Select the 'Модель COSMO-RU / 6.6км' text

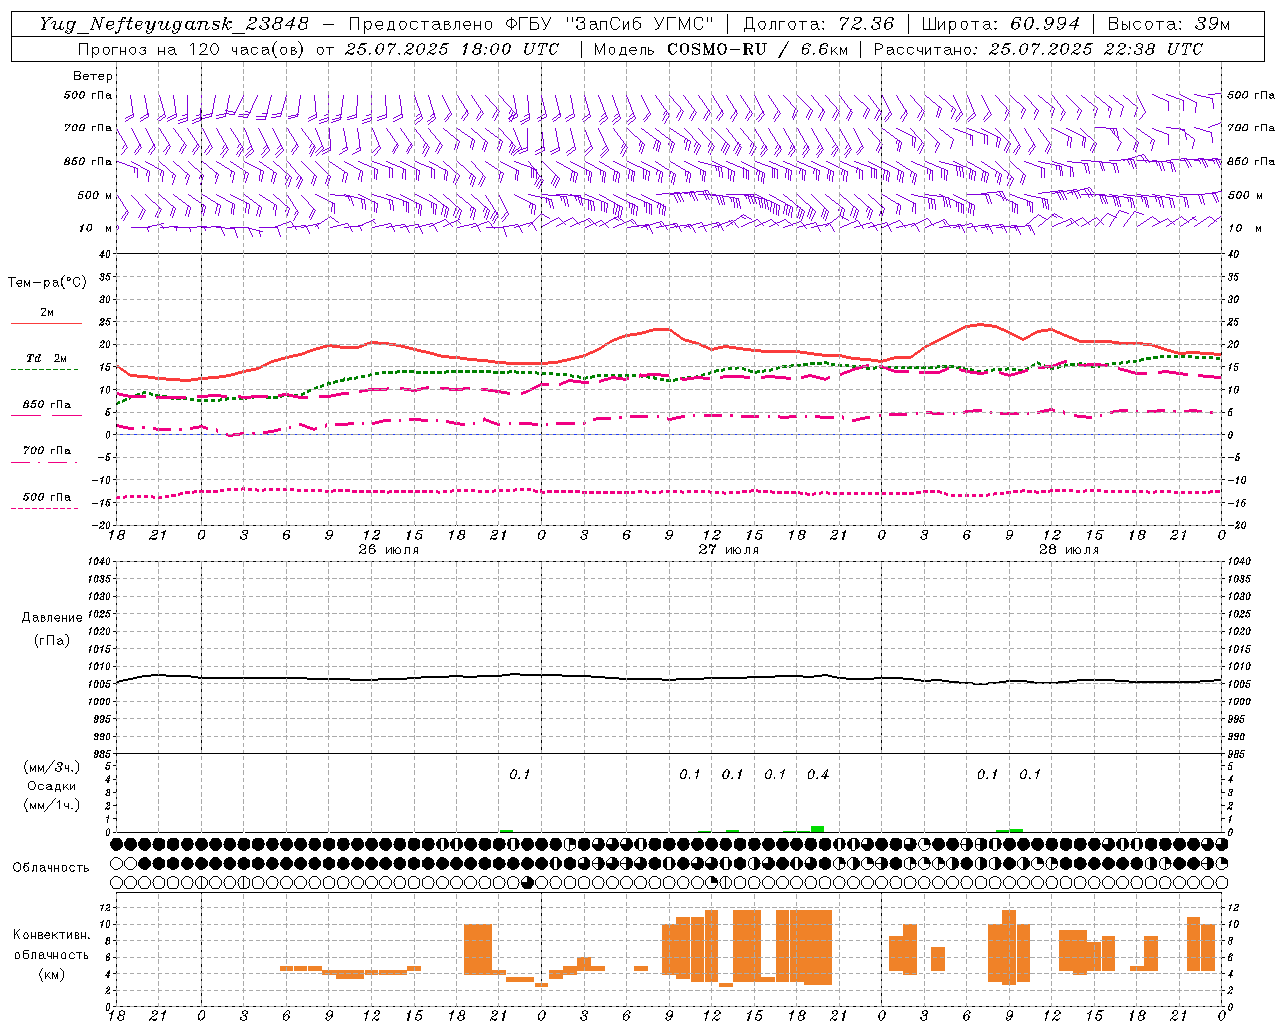tap(721, 49)
